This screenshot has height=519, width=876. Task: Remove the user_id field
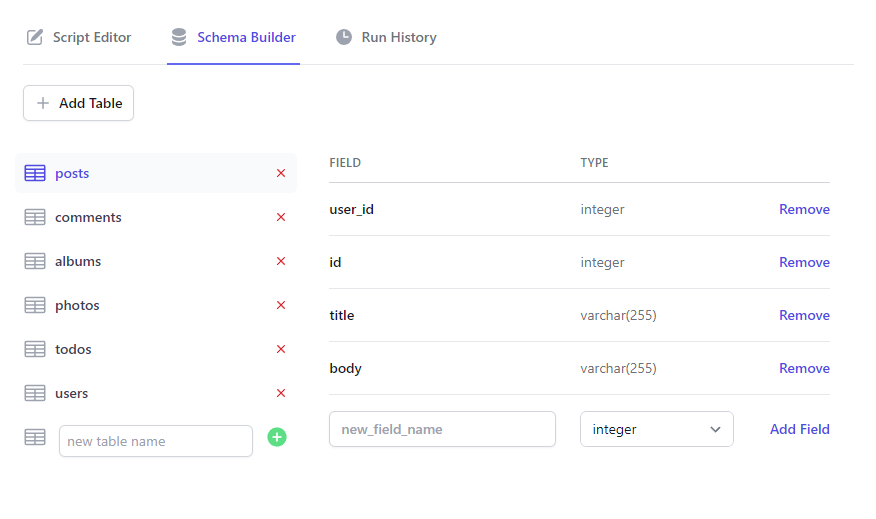[804, 209]
